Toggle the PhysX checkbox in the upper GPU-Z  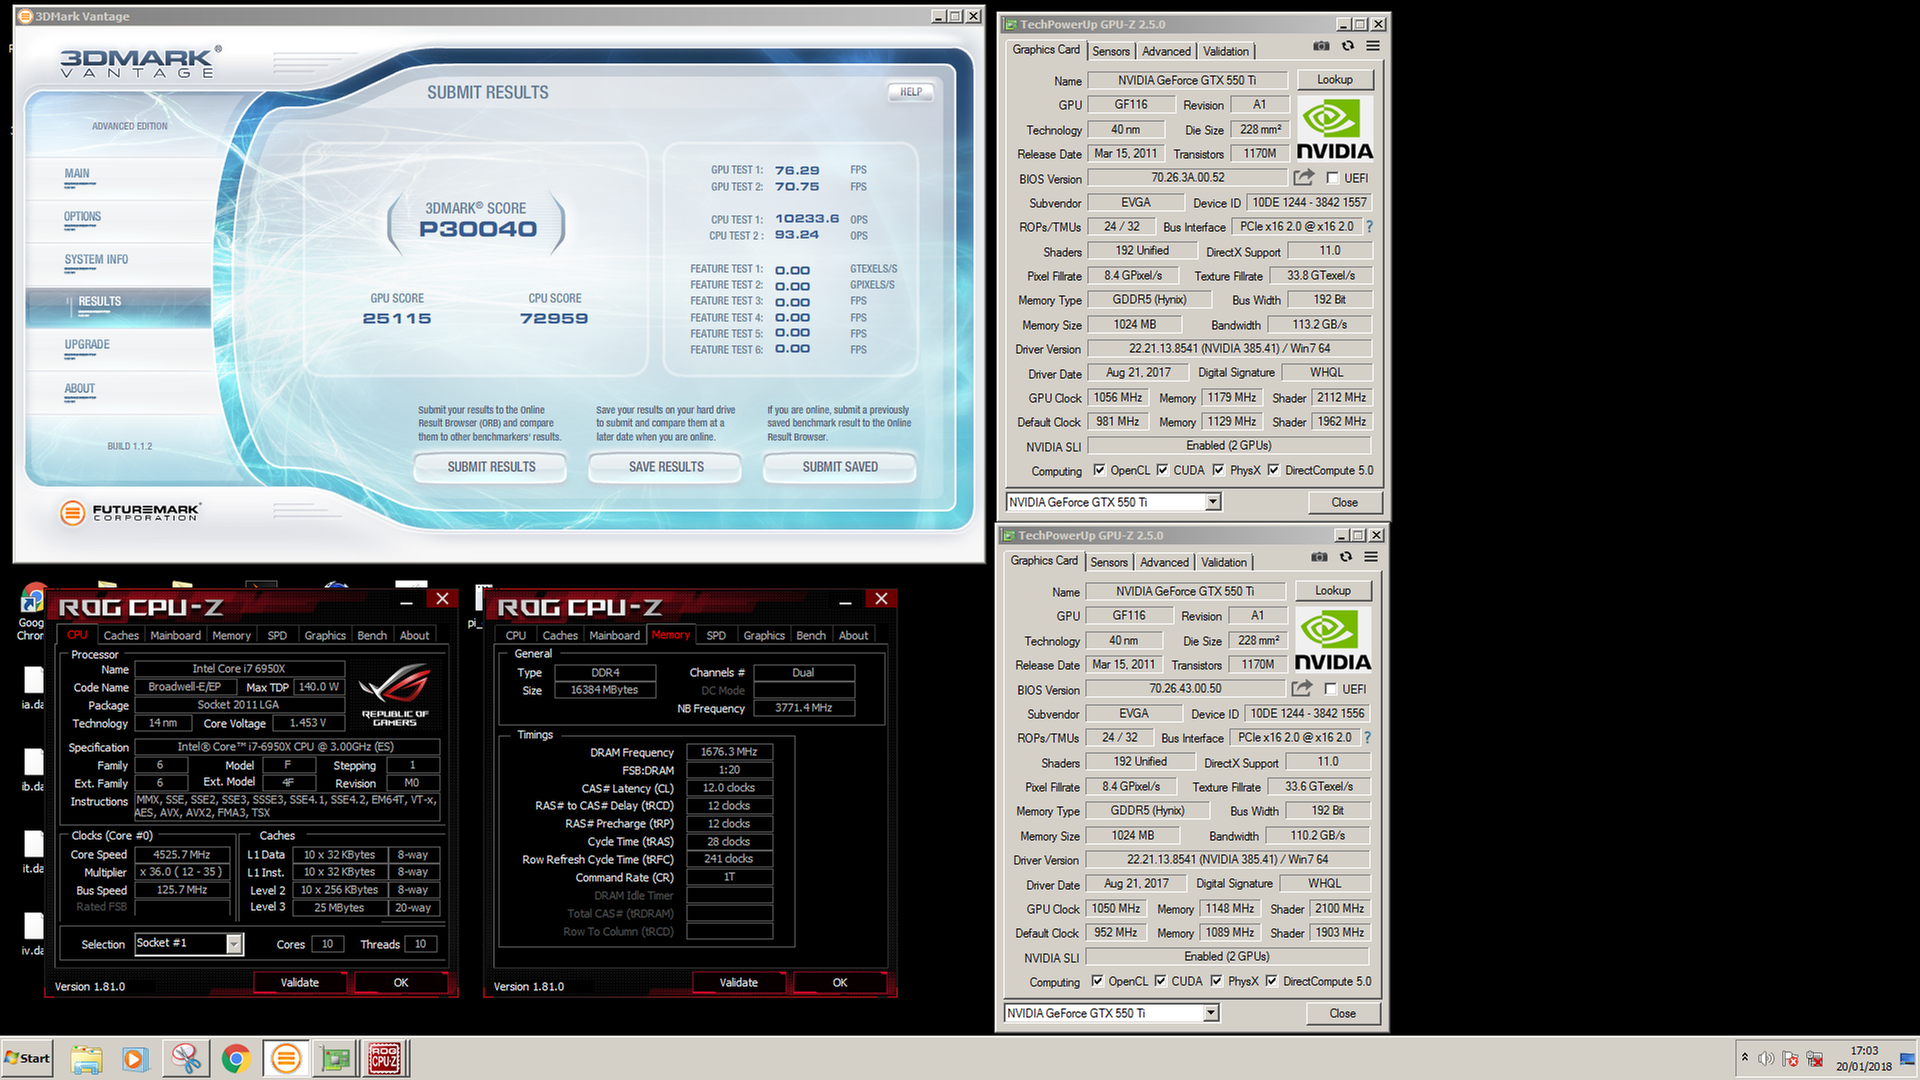(x=1218, y=470)
